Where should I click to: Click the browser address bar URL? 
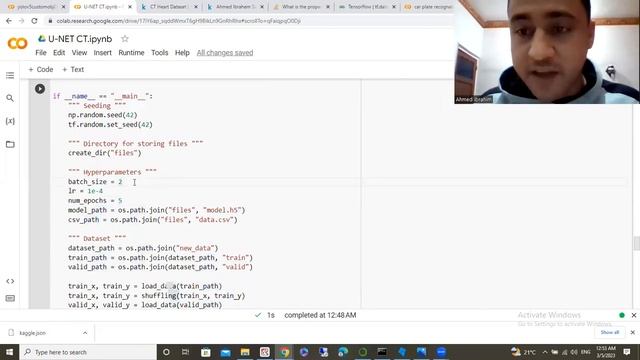point(179,21)
